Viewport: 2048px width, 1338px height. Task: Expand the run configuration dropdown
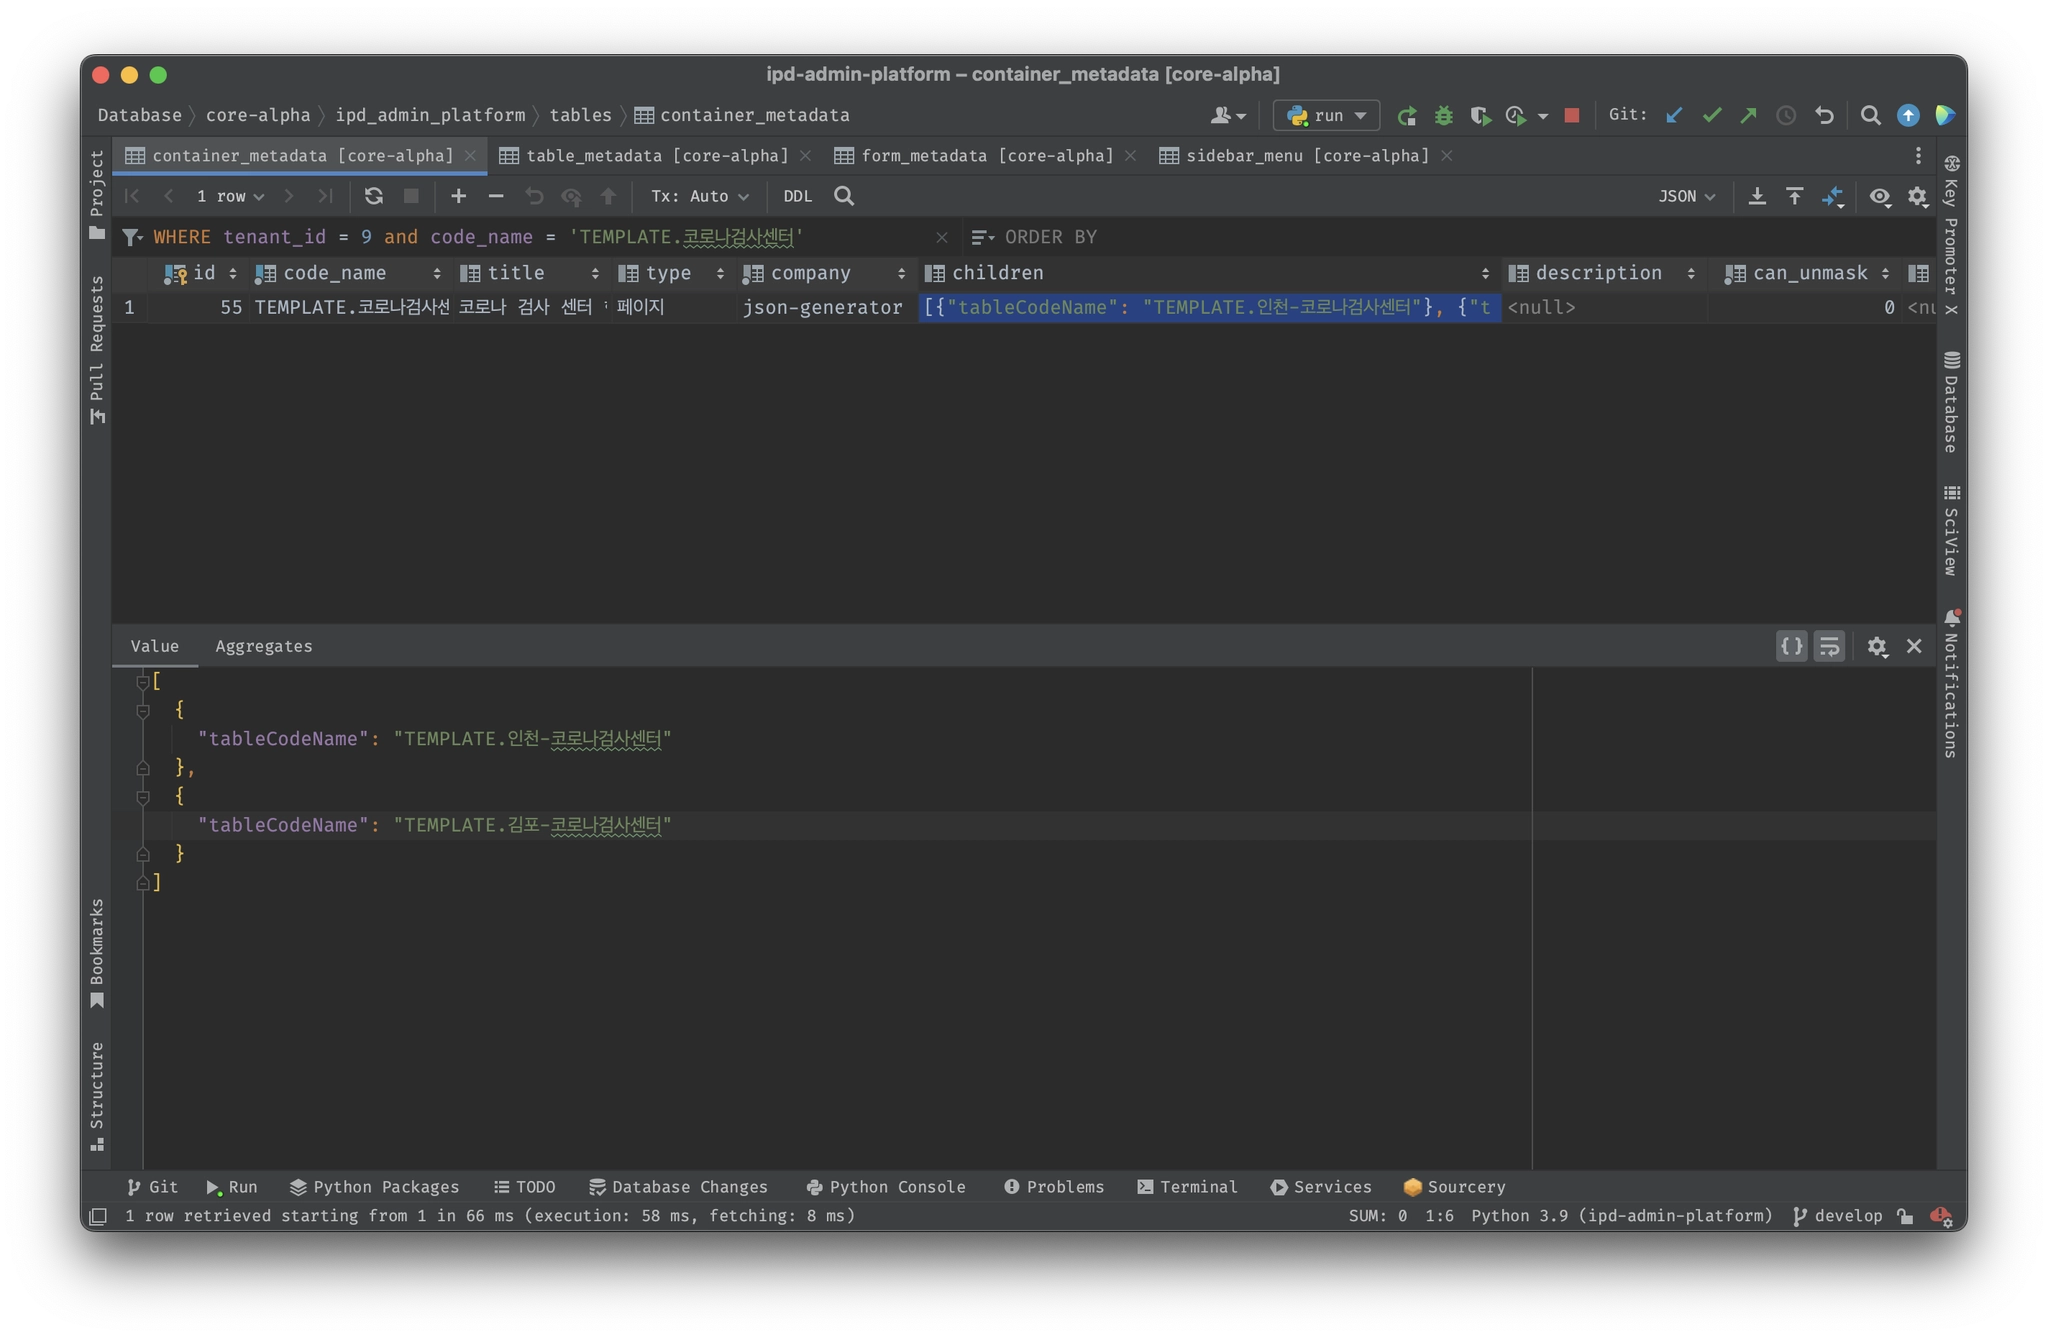[1326, 116]
